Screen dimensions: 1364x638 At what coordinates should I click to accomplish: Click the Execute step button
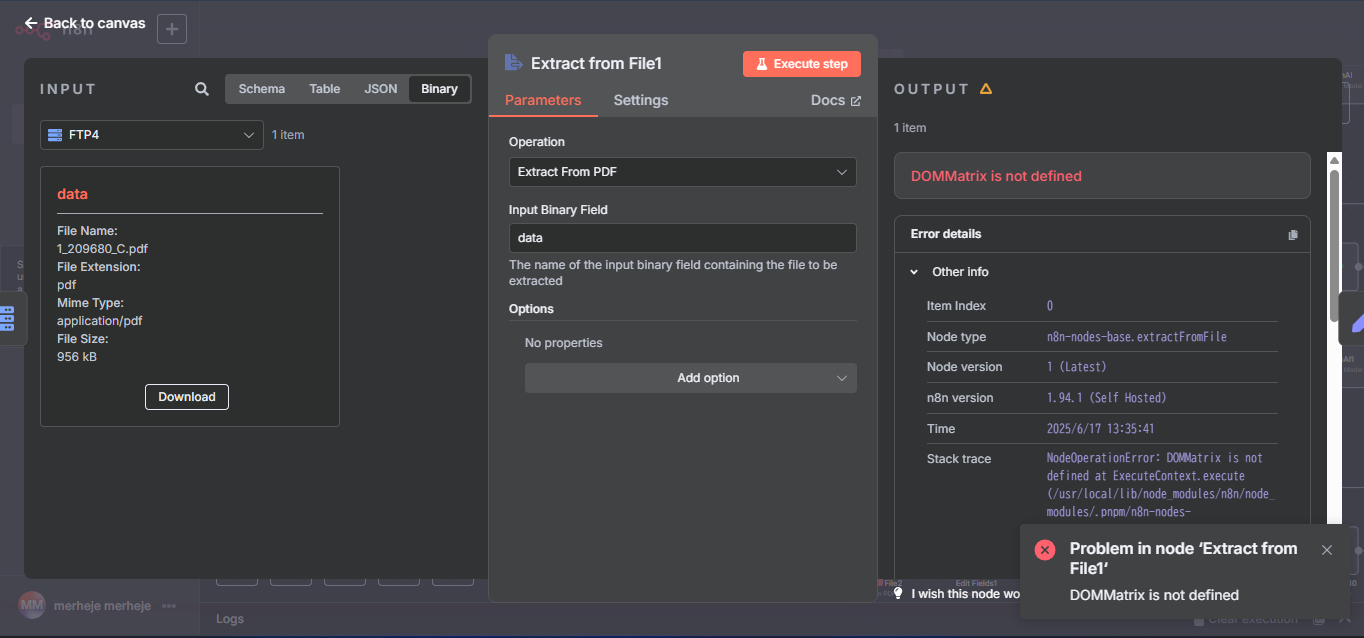point(802,64)
